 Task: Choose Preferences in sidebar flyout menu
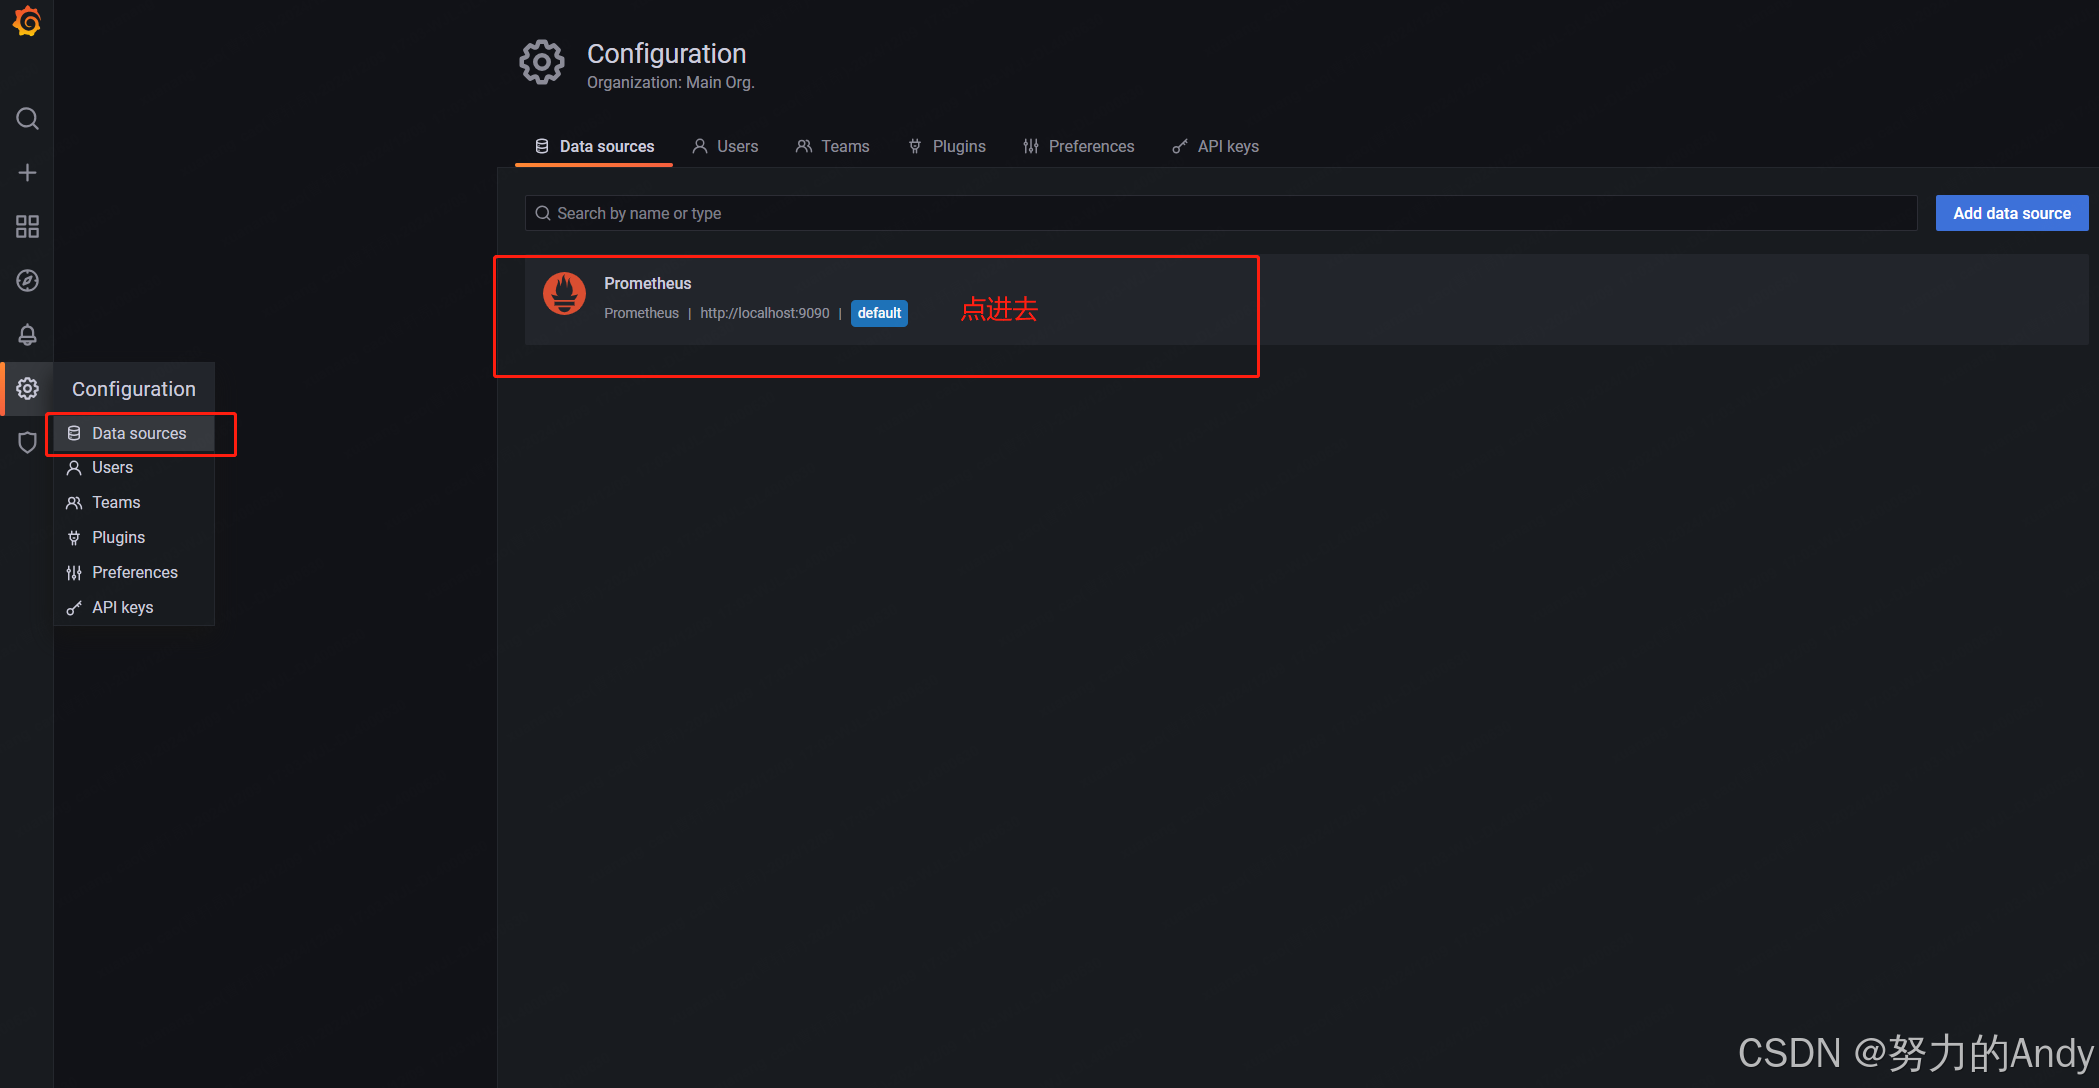click(x=134, y=573)
